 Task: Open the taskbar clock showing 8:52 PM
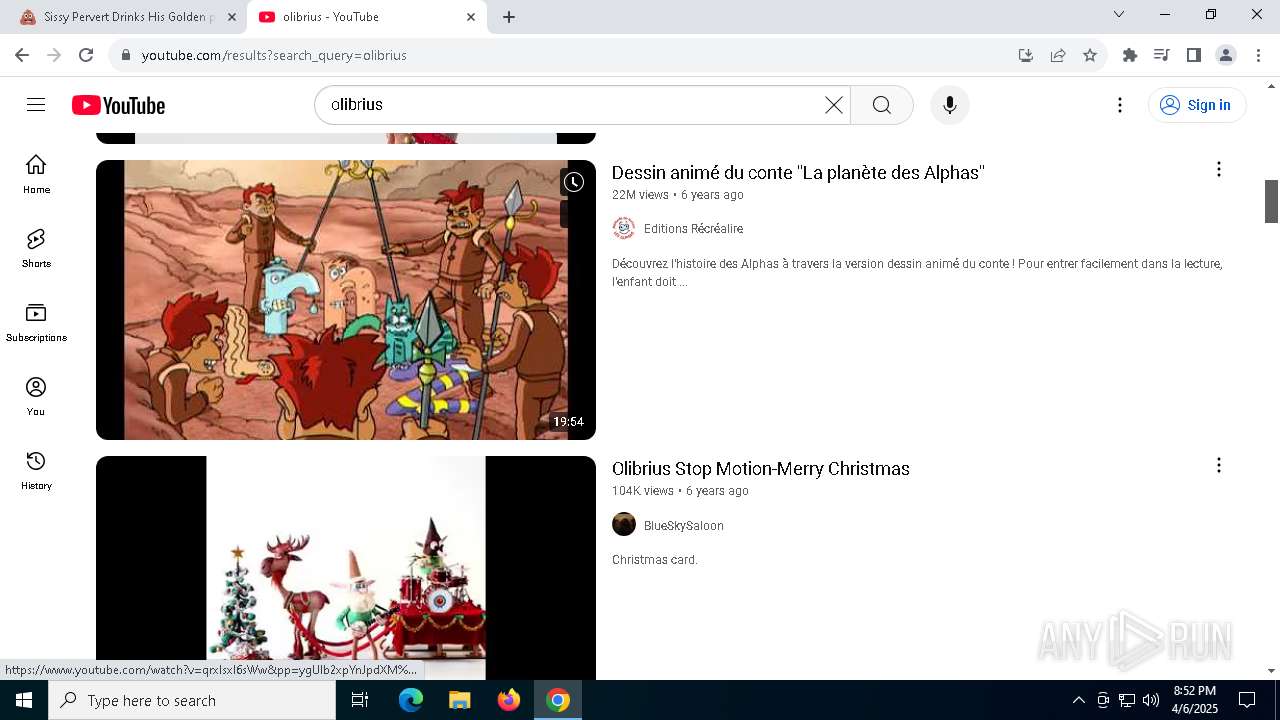pyautogui.click(x=1195, y=700)
